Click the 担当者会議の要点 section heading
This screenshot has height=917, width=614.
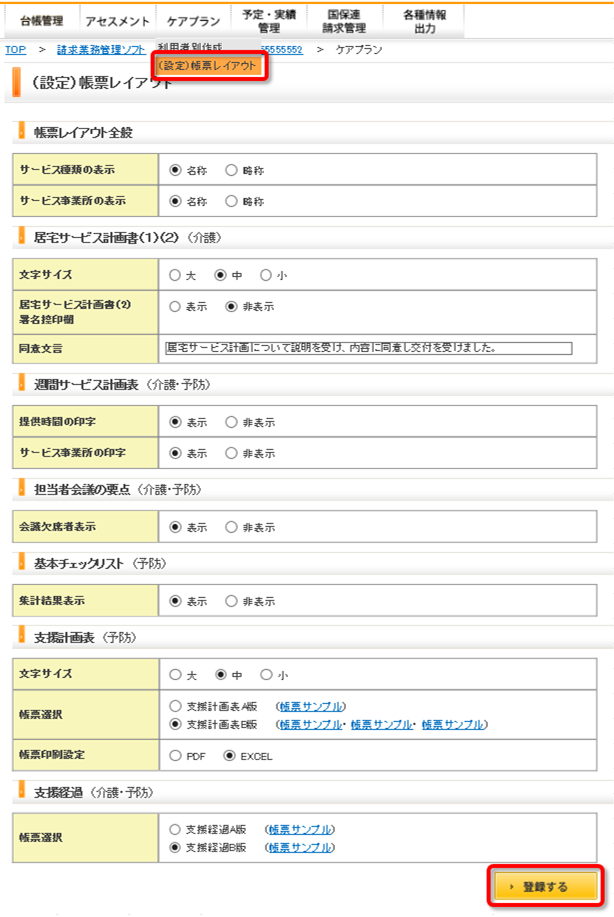(117, 489)
